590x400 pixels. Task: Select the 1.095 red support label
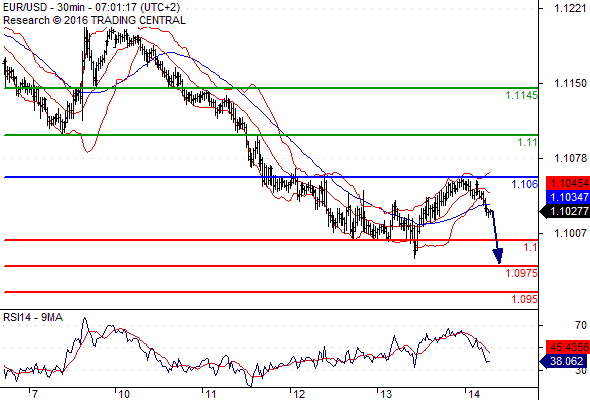pyautogui.click(x=524, y=299)
